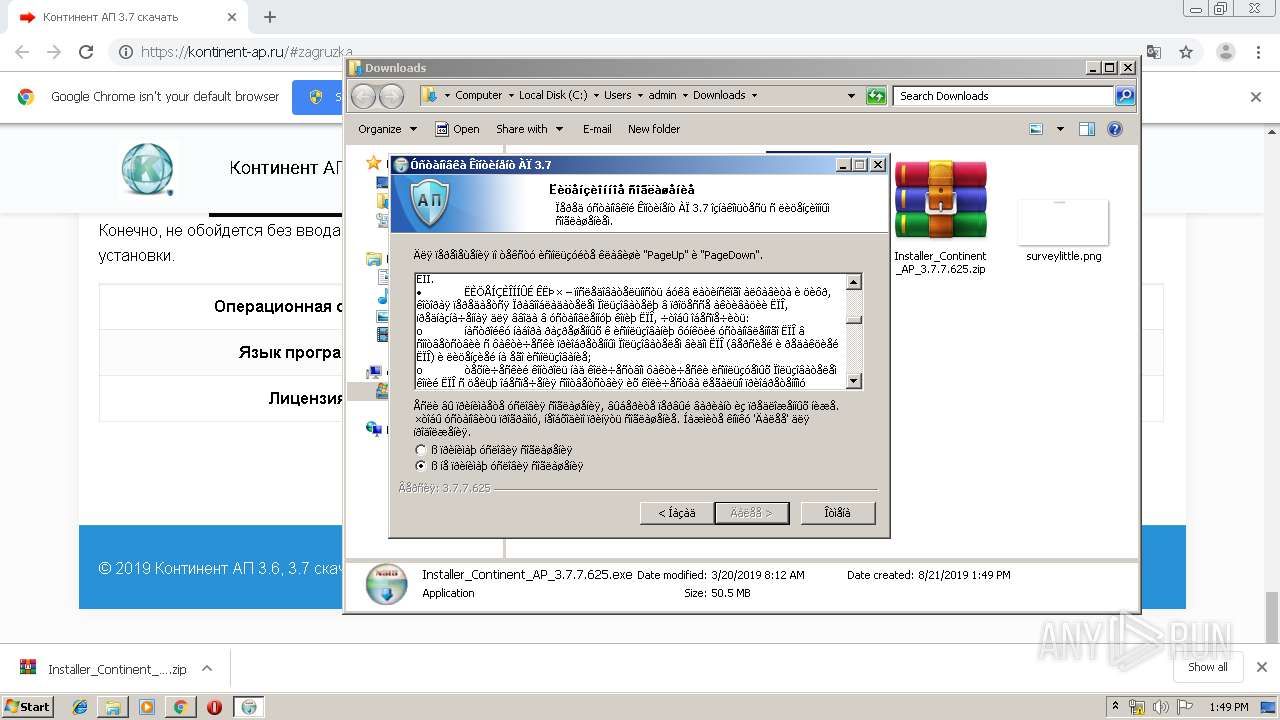
Task: Click Chrome's back navigation arrow
Action: 22,52
